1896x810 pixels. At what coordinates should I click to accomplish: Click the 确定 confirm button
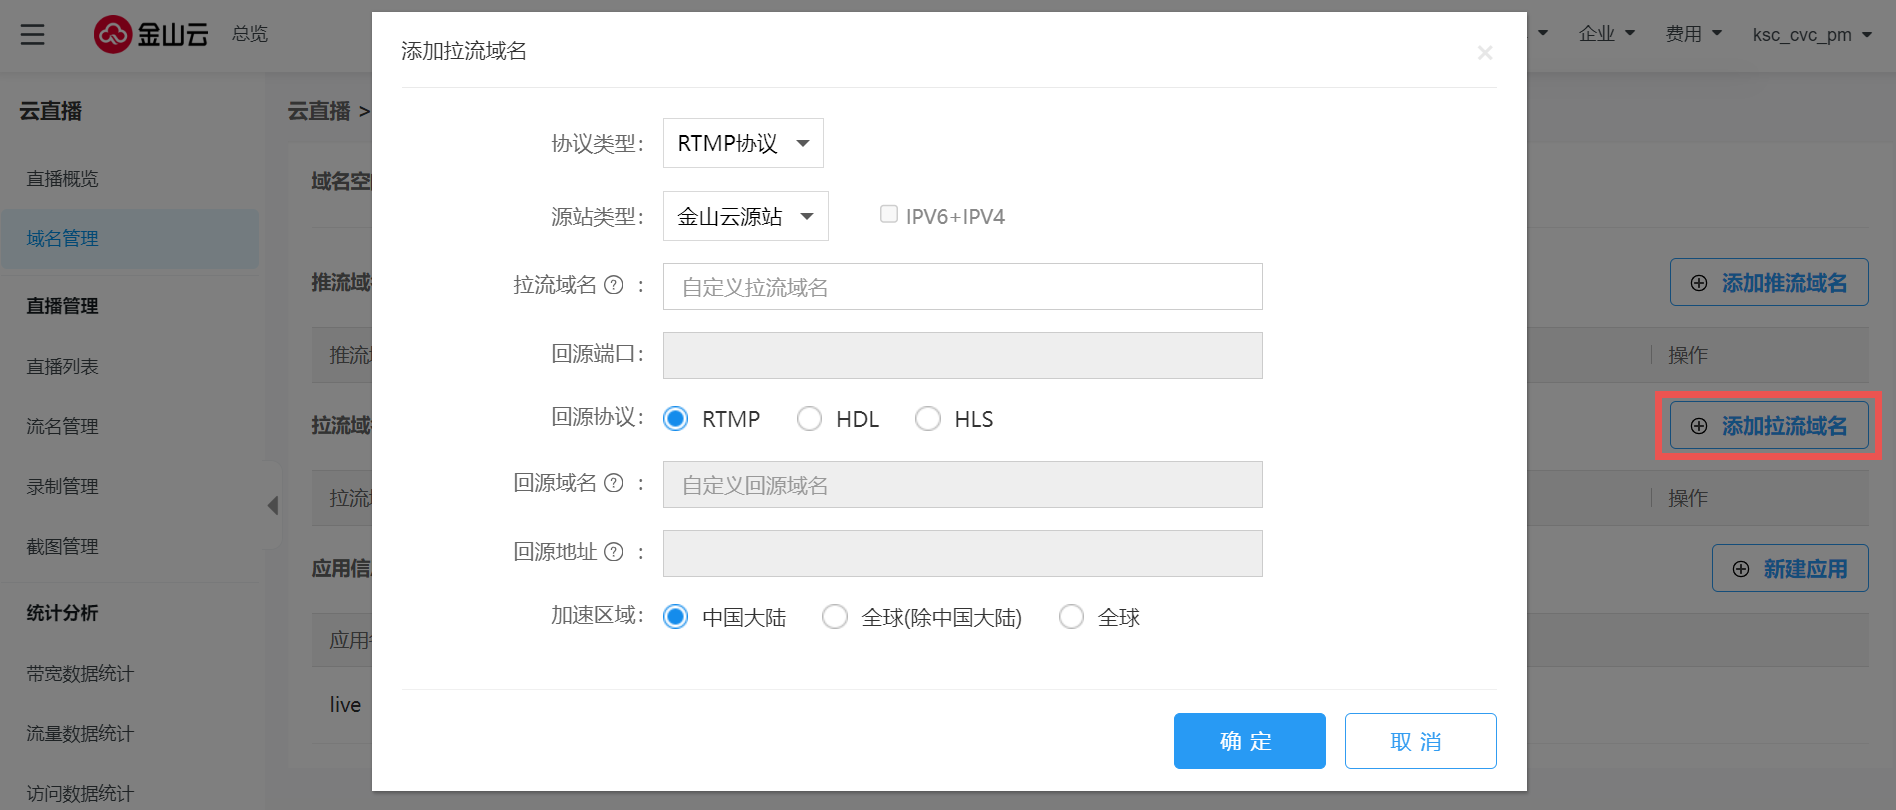[x=1249, y=741]
